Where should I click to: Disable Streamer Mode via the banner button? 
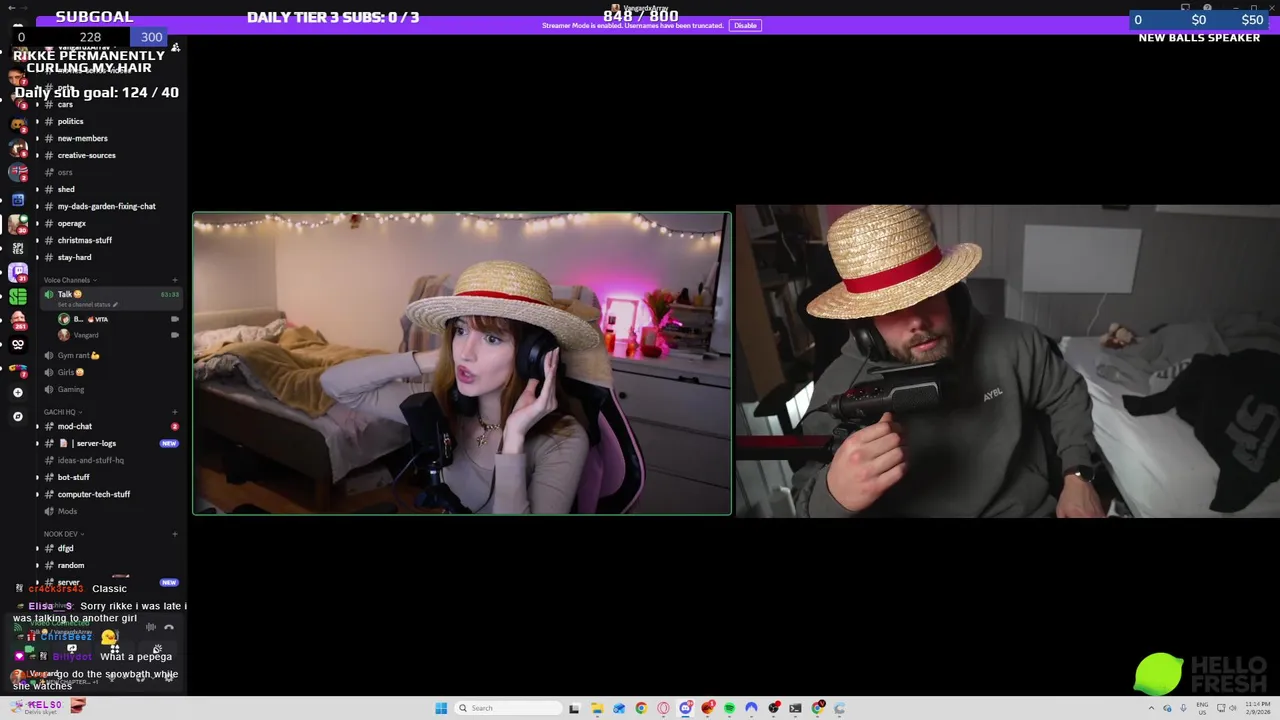745,25
